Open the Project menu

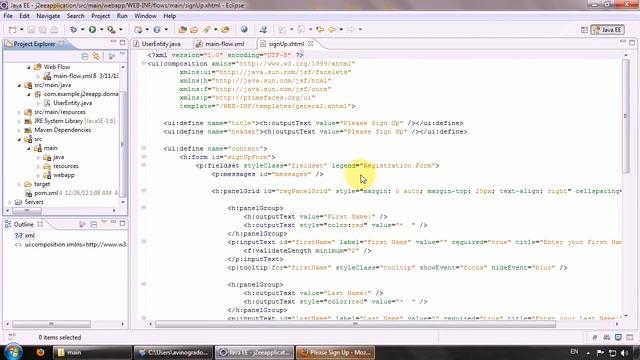coord(100,16)
